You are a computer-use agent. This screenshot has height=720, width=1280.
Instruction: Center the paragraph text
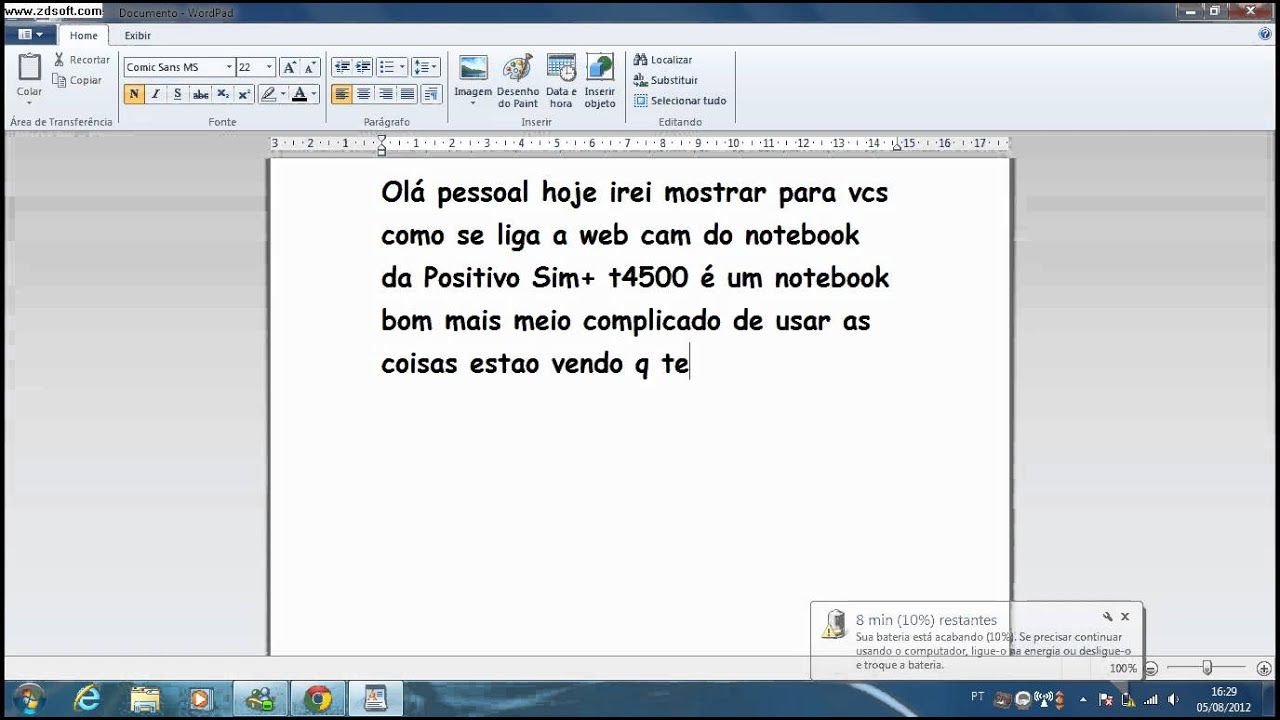363,94
